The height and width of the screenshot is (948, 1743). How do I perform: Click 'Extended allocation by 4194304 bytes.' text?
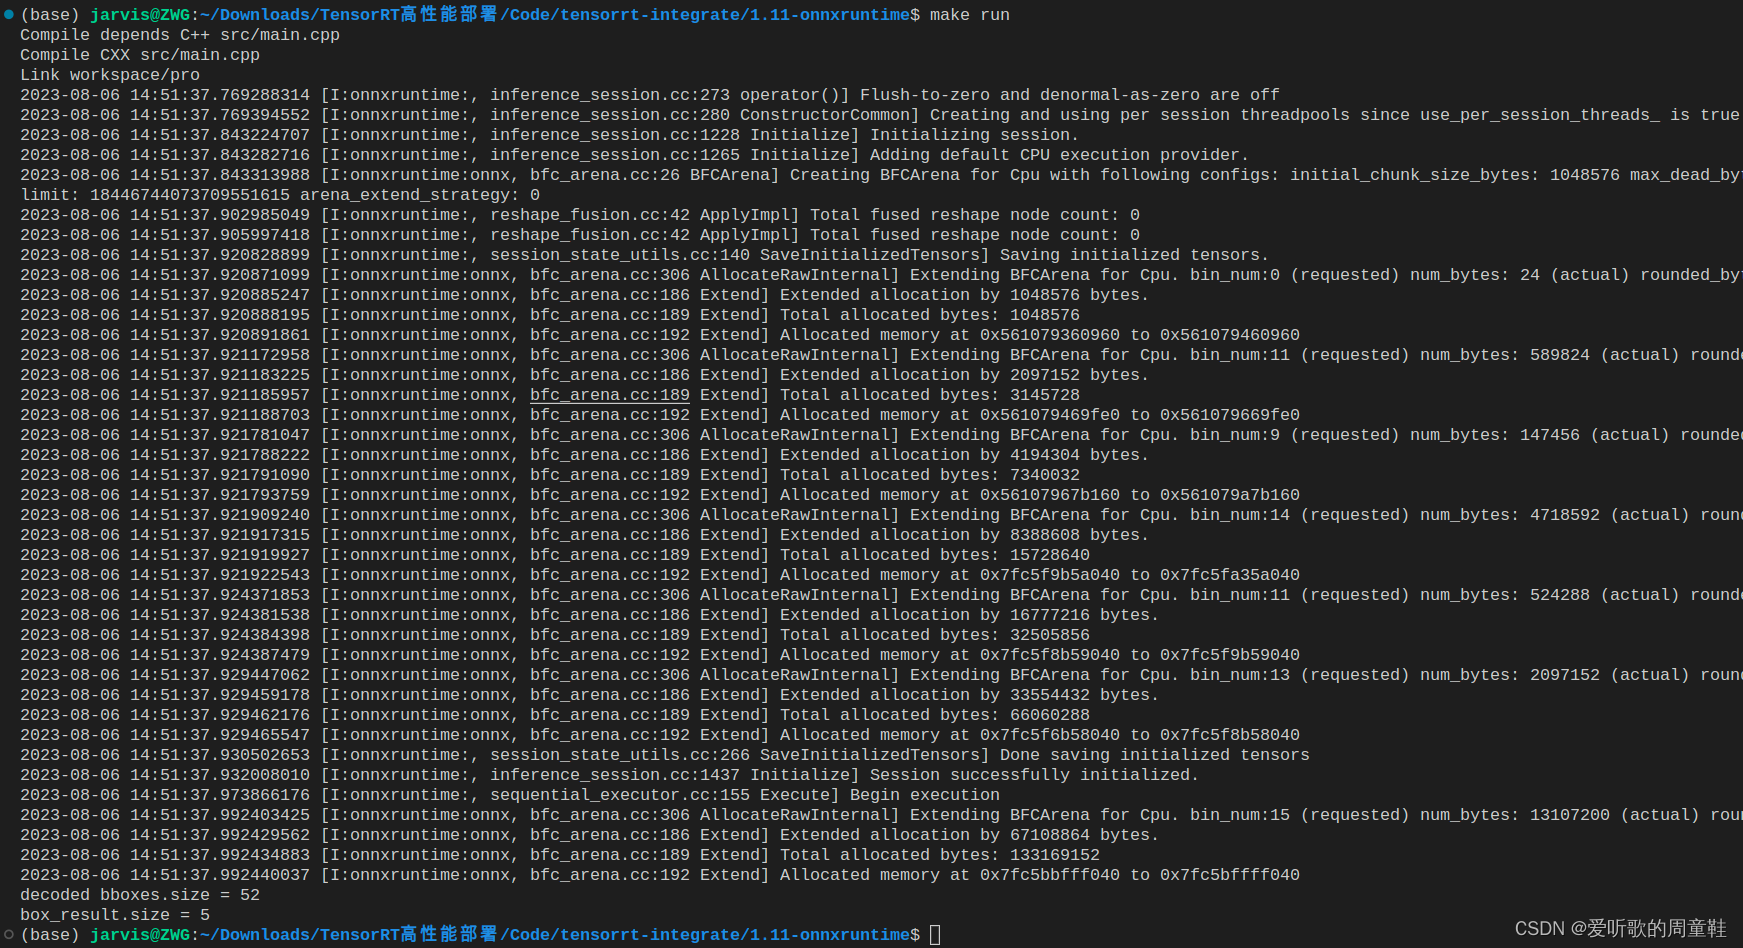tap(965, 455)
